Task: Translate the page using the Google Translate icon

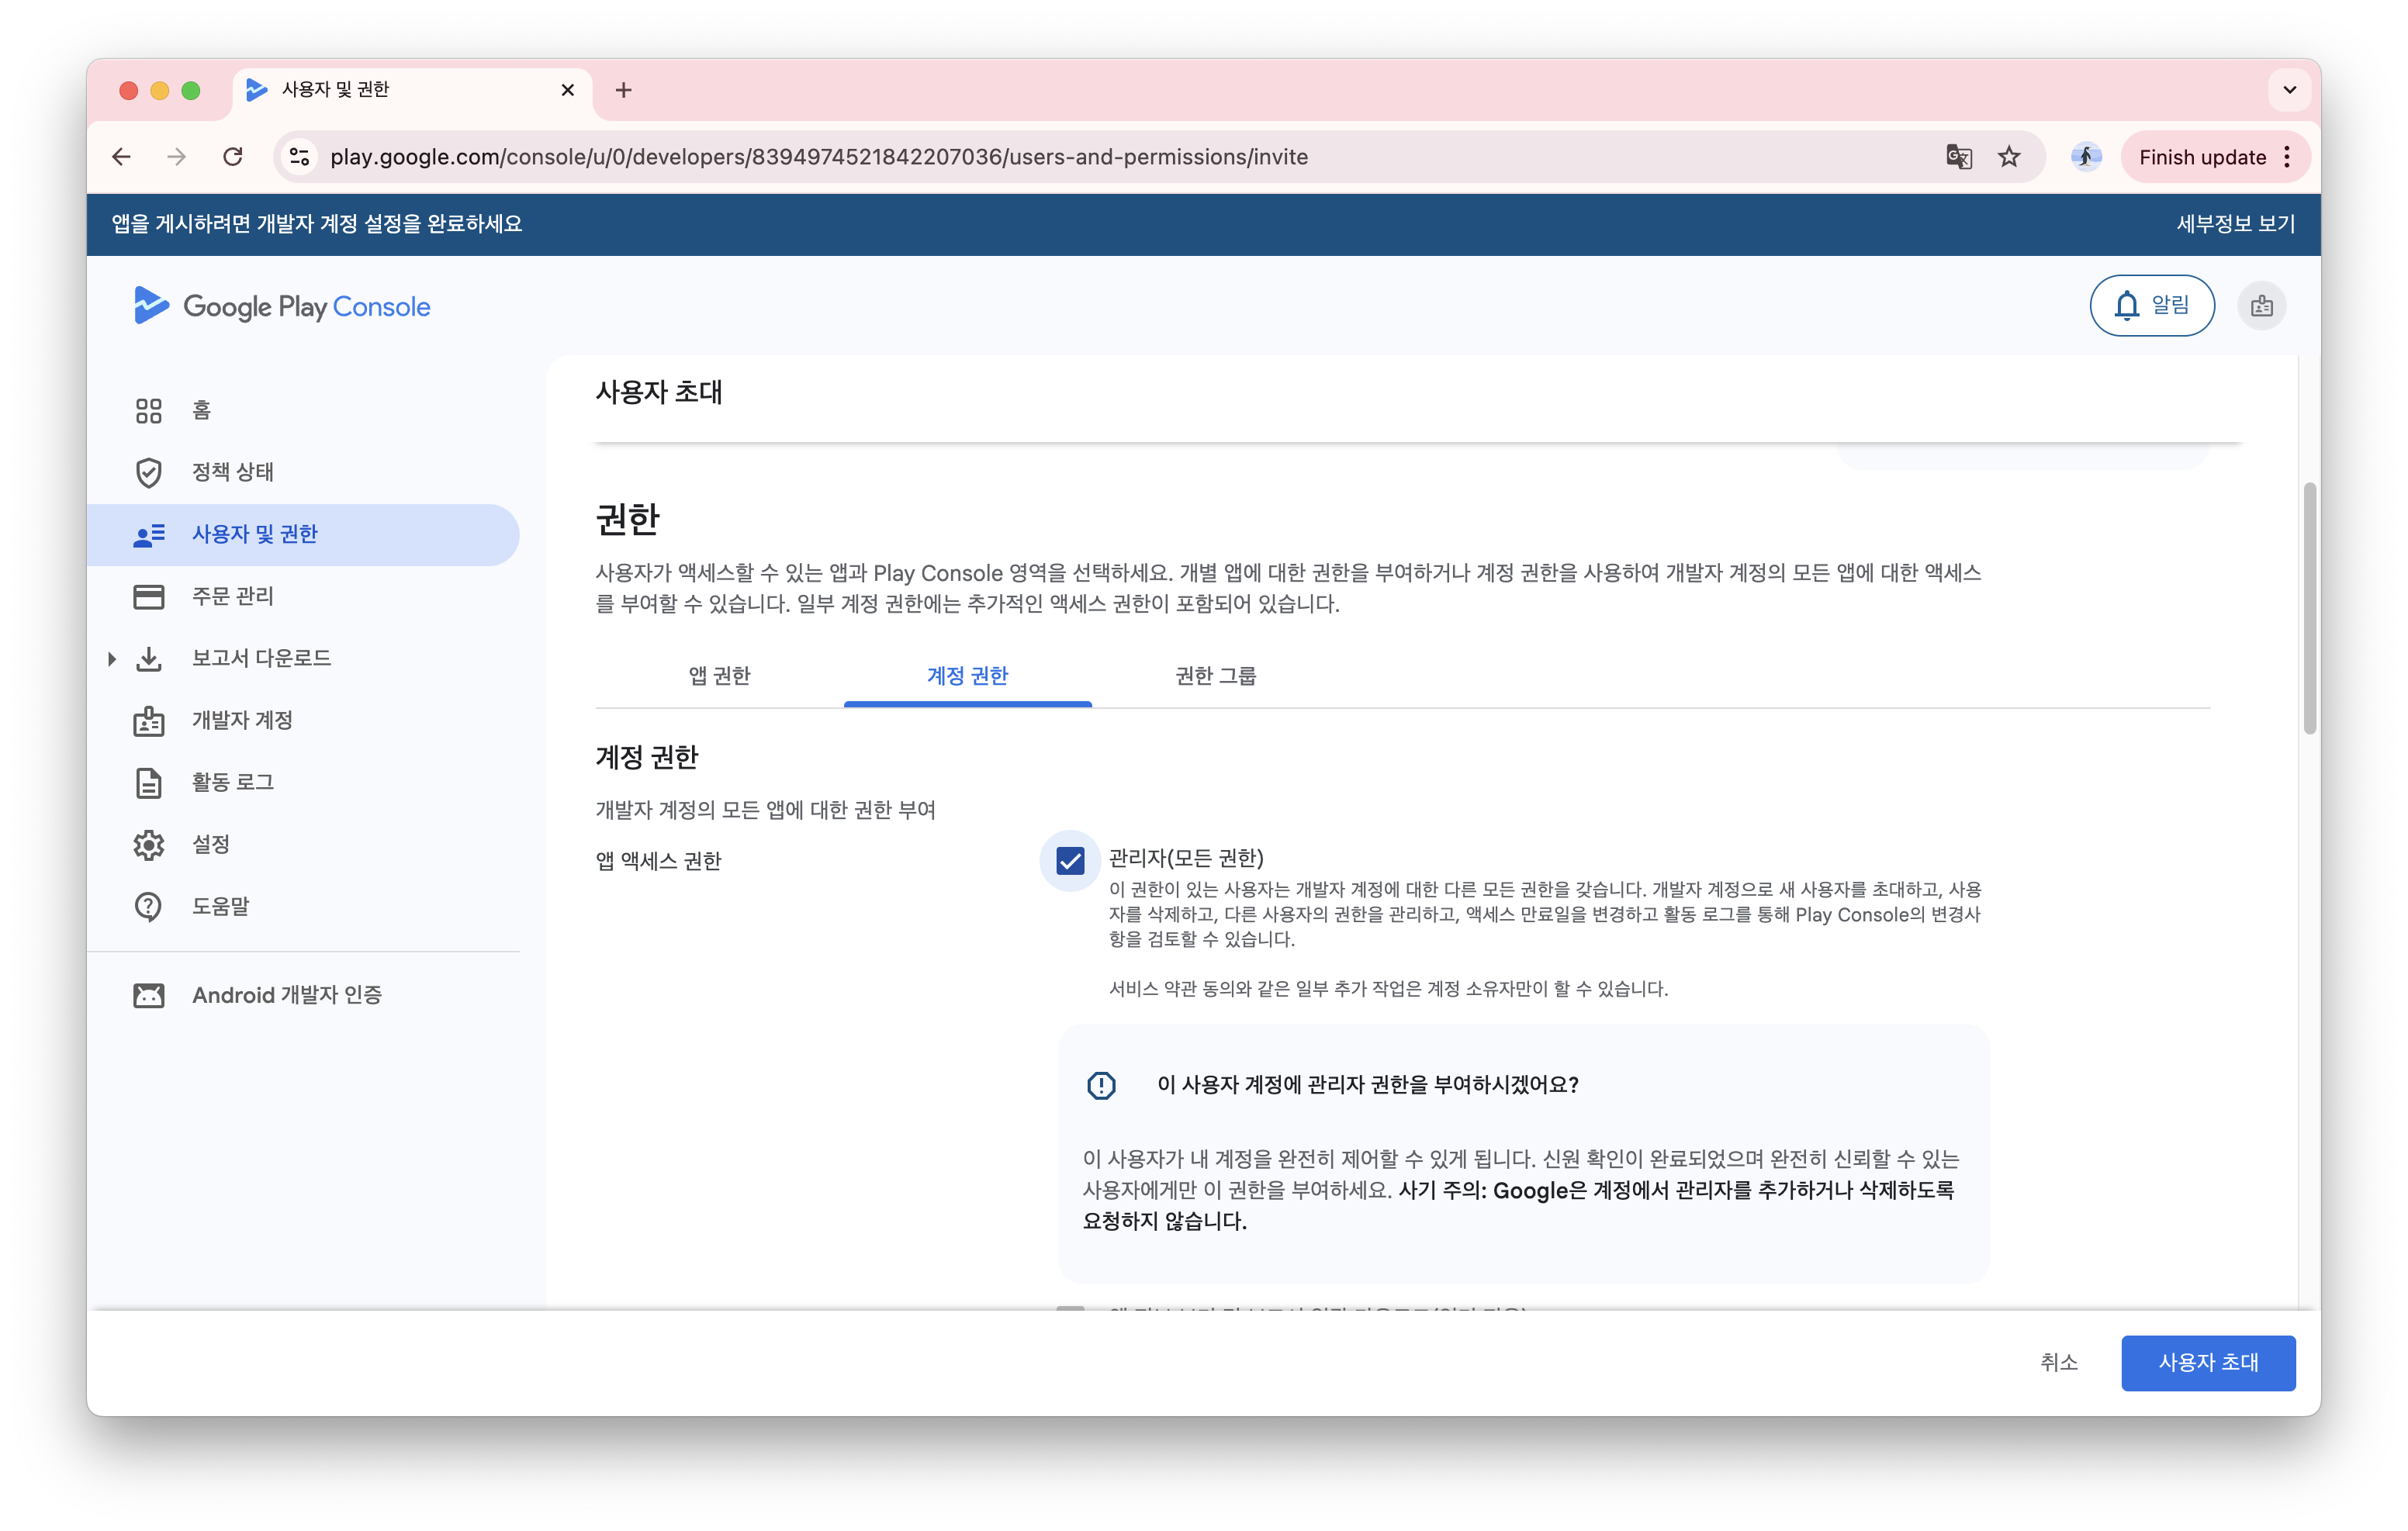Action: [1959, 156]
